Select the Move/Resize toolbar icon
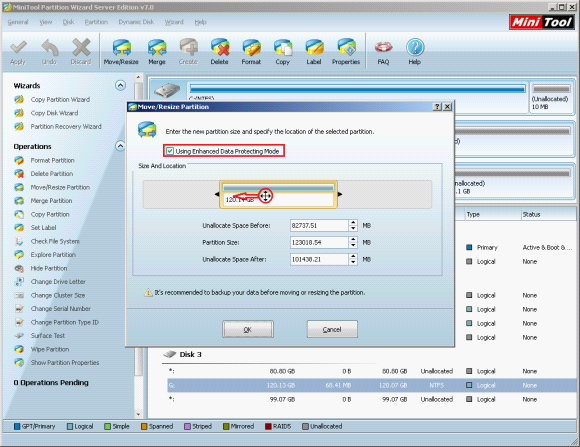This screenshot has width=580, height=447. (x=121, y=52)
